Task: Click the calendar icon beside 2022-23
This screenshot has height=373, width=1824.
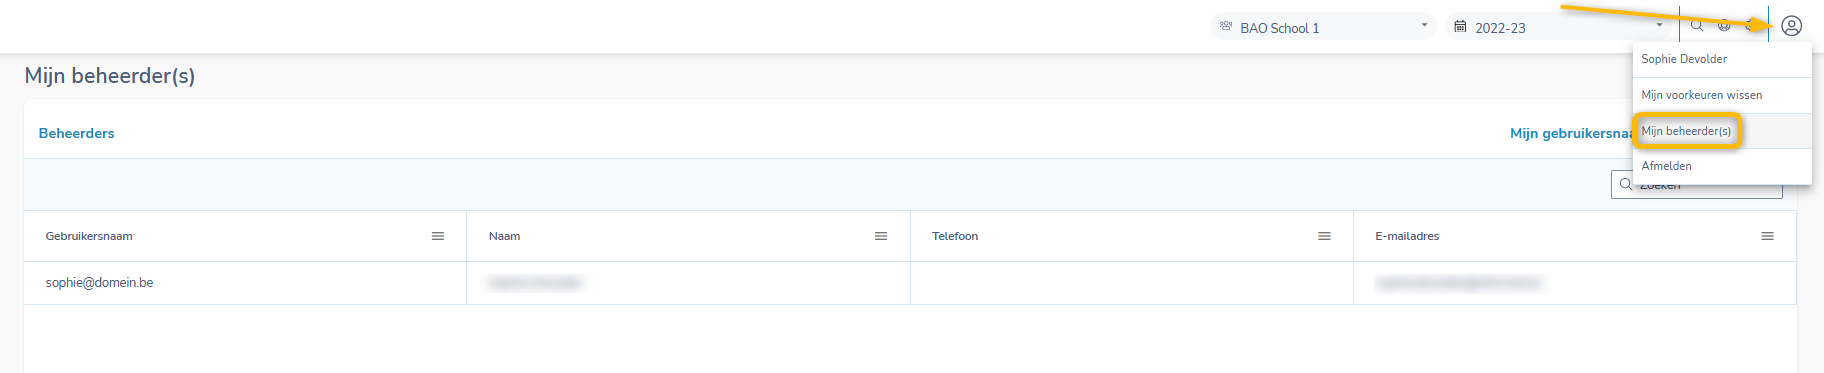Action: coord(1460,26)
